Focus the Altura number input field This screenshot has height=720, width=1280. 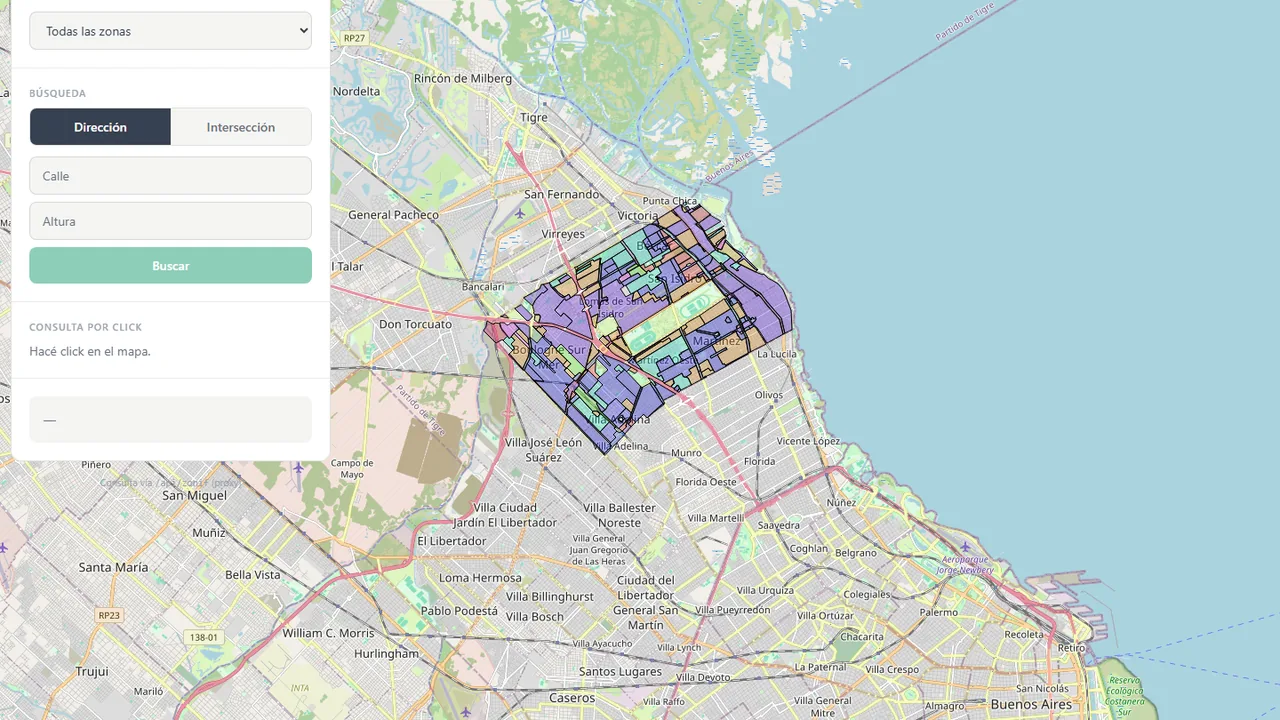tap(170, 221)
